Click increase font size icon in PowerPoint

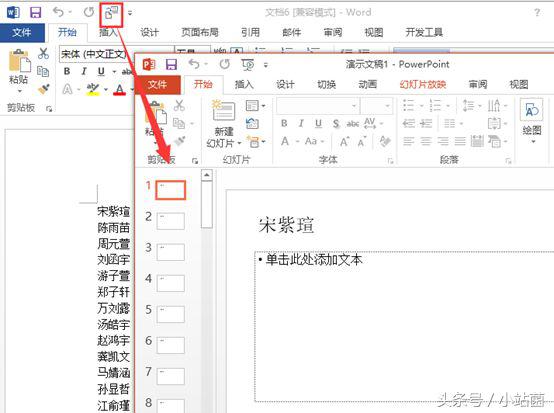[345, 142]
